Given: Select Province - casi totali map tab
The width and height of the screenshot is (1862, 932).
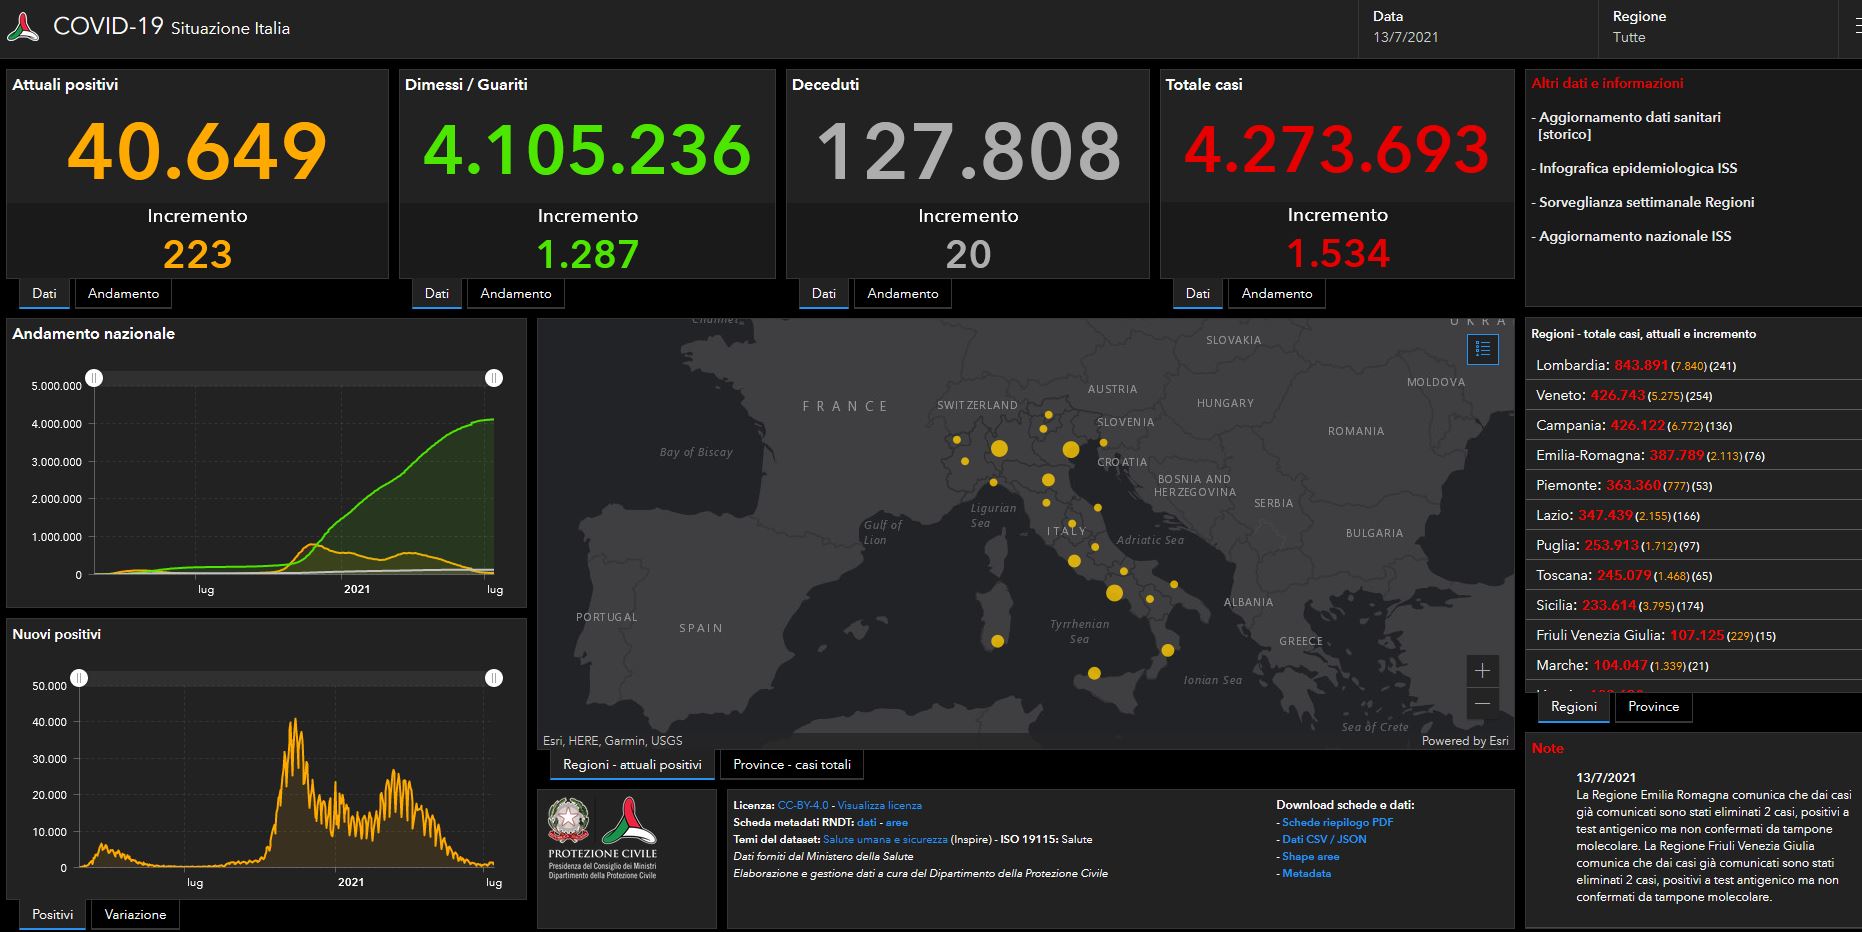Looking at the screenshot, I should pyautogui.click(x=791, y=765).
